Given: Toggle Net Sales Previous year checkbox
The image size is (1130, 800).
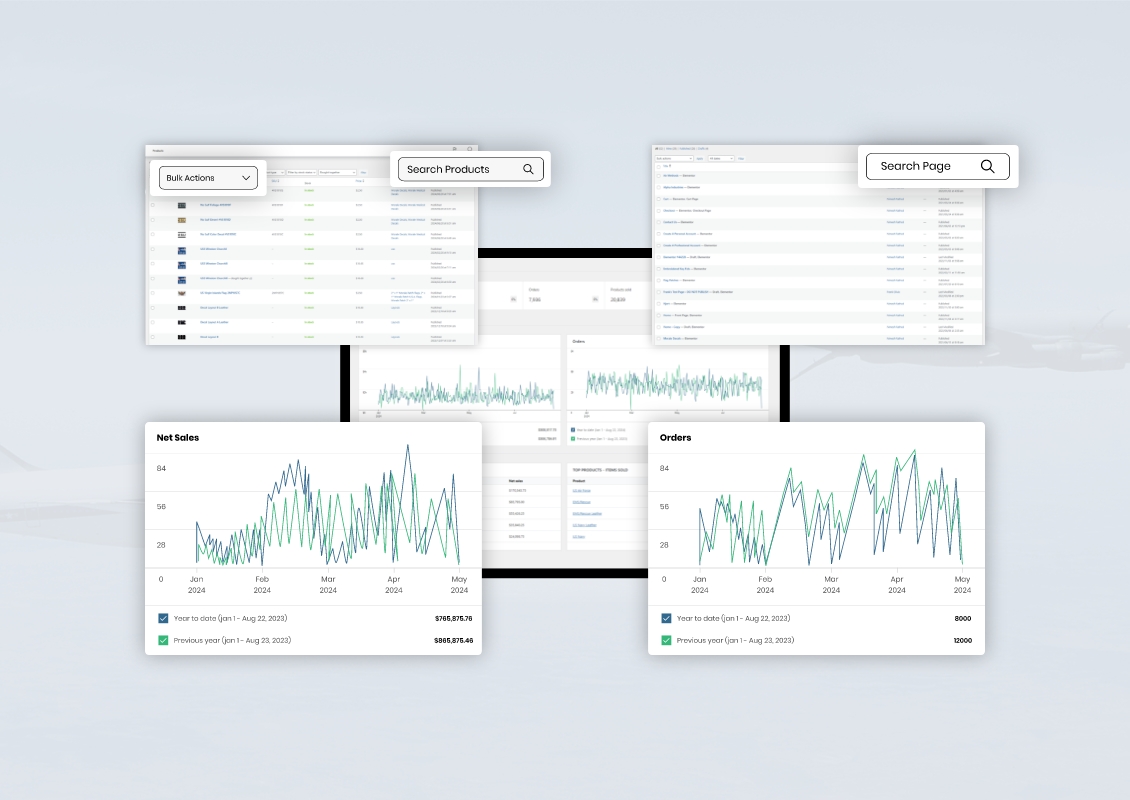Looking at the screenshot, I should pos(163,640).
